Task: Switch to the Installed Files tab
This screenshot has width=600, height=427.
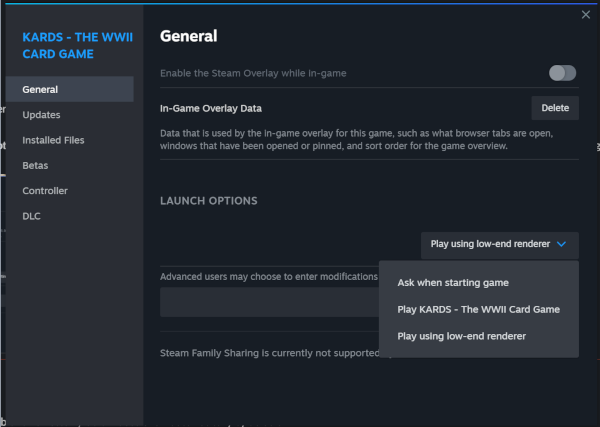Action: [54, 140]
